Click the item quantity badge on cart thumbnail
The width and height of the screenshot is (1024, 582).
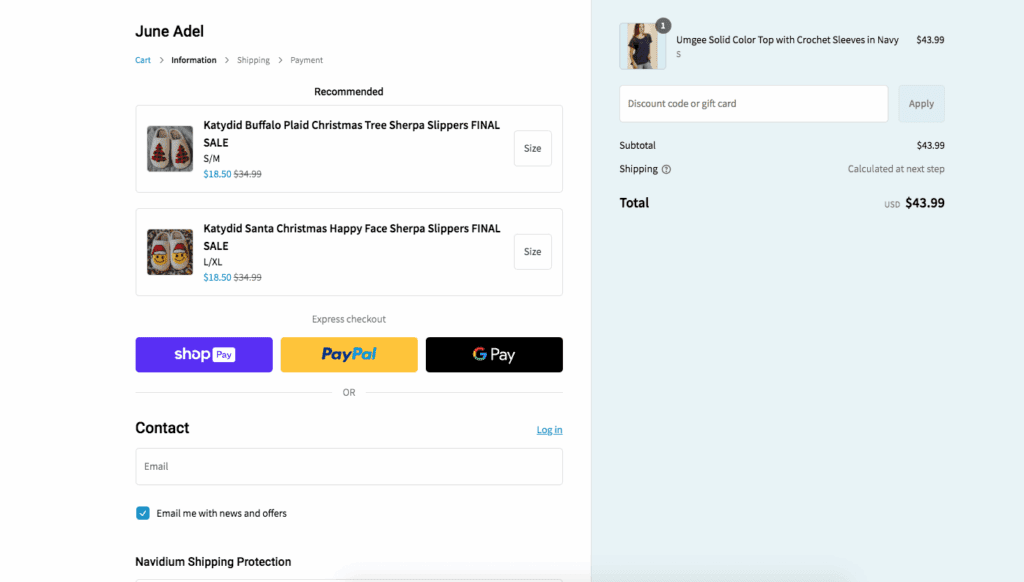(663, 25)
